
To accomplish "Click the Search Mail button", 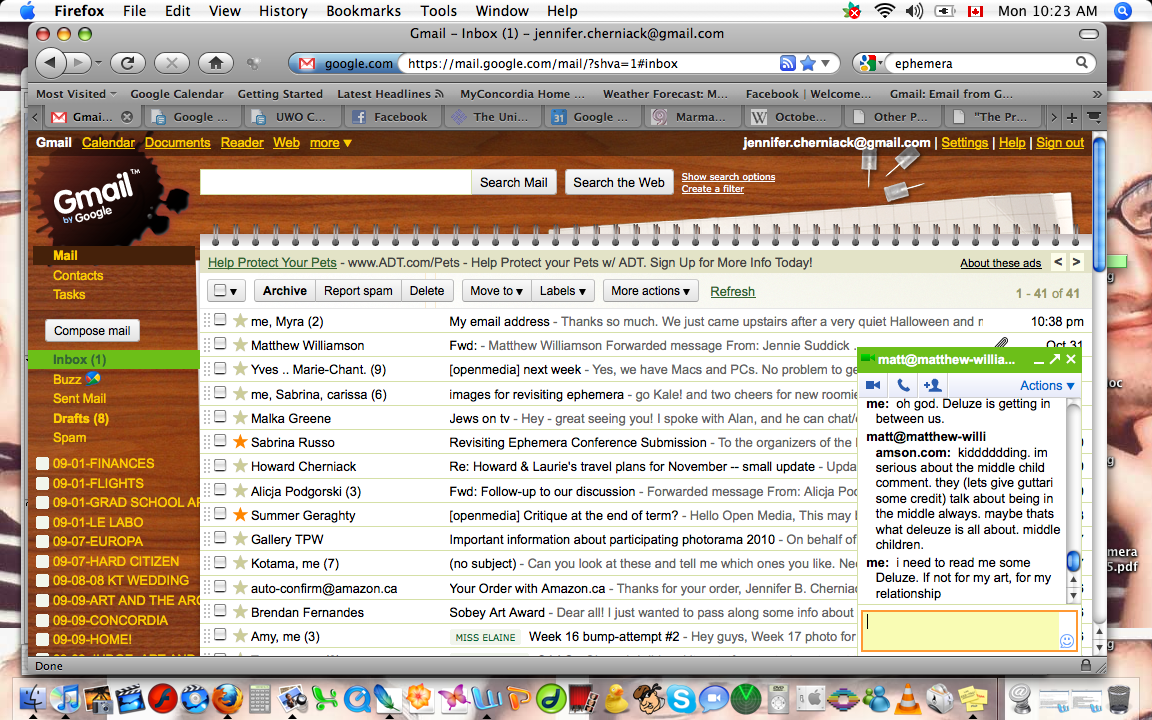I will [x=514, y=182].
